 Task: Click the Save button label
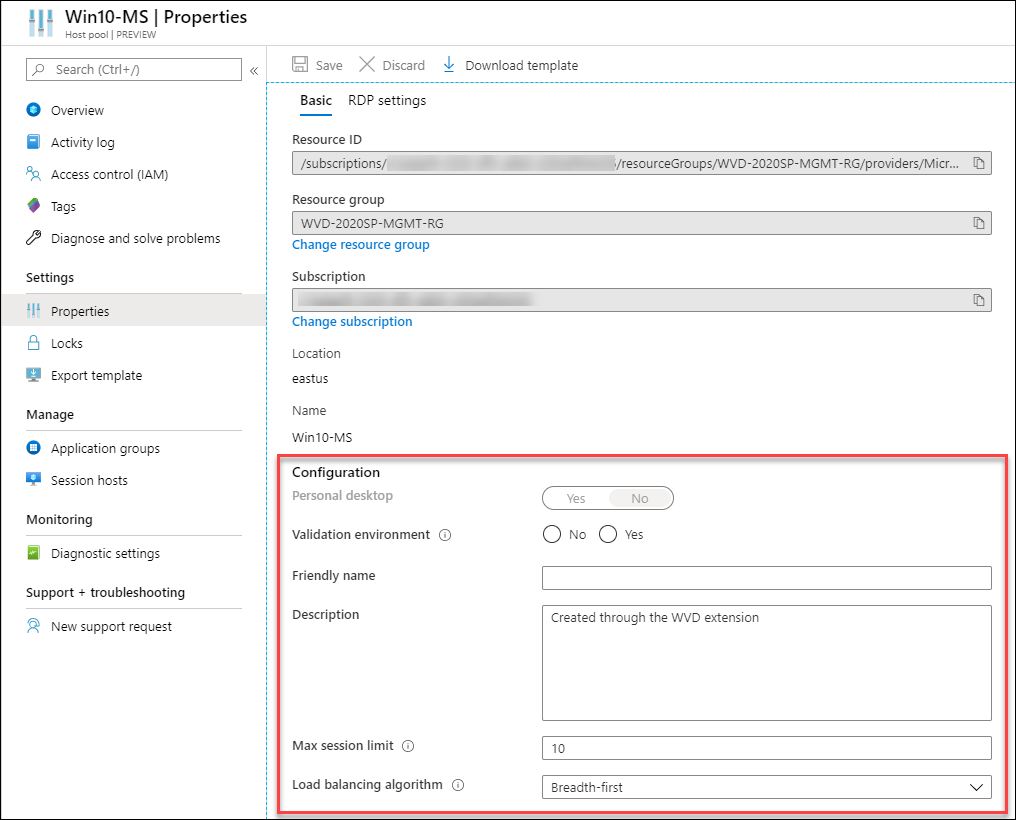(x=329, y=65)
